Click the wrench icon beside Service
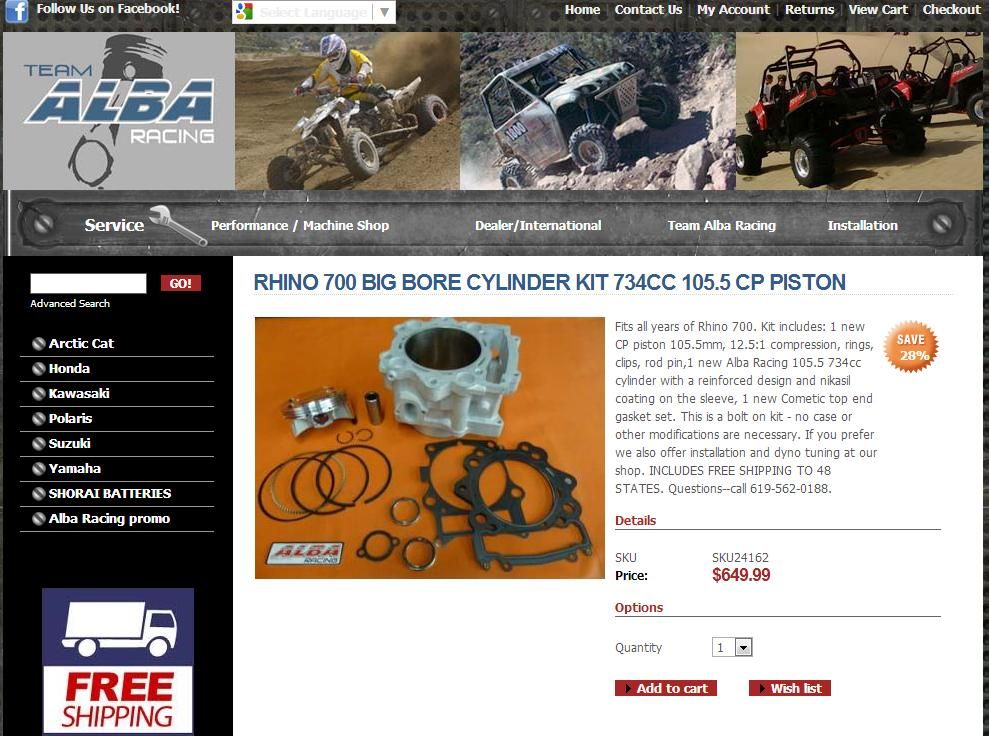 [178, 225]
